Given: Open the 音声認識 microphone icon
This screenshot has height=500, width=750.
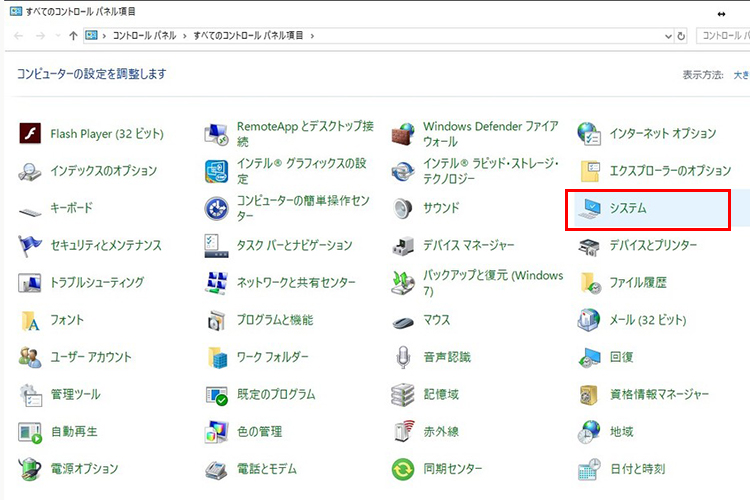Looking at the screenshot, I should [403, 357].
